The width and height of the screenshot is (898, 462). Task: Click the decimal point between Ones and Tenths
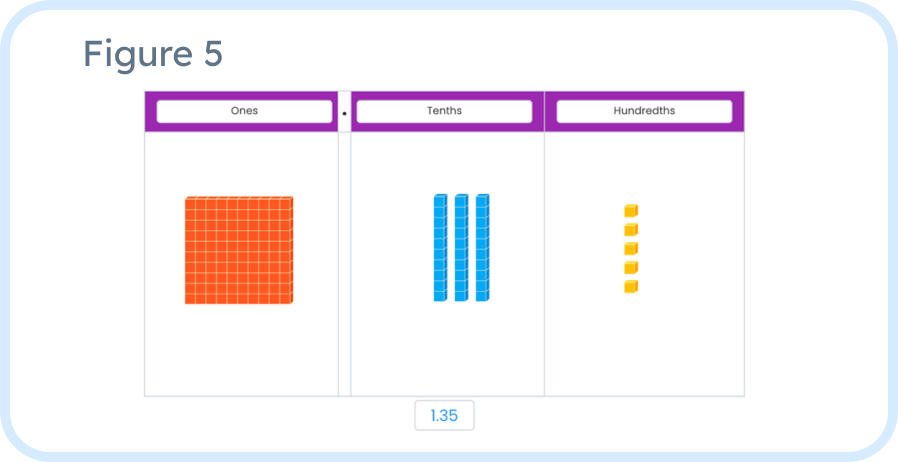point(344,113)
